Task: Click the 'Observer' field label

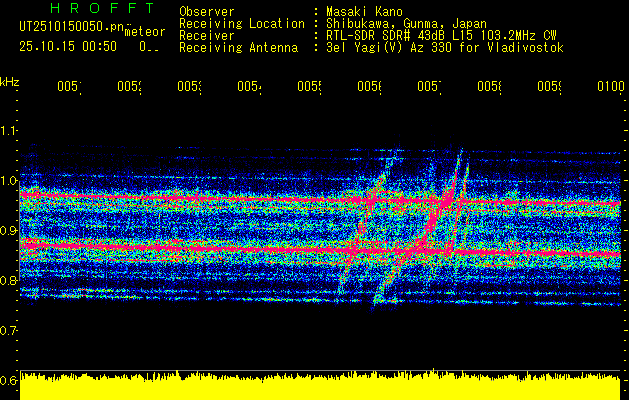Action: [x=207, y=11]
